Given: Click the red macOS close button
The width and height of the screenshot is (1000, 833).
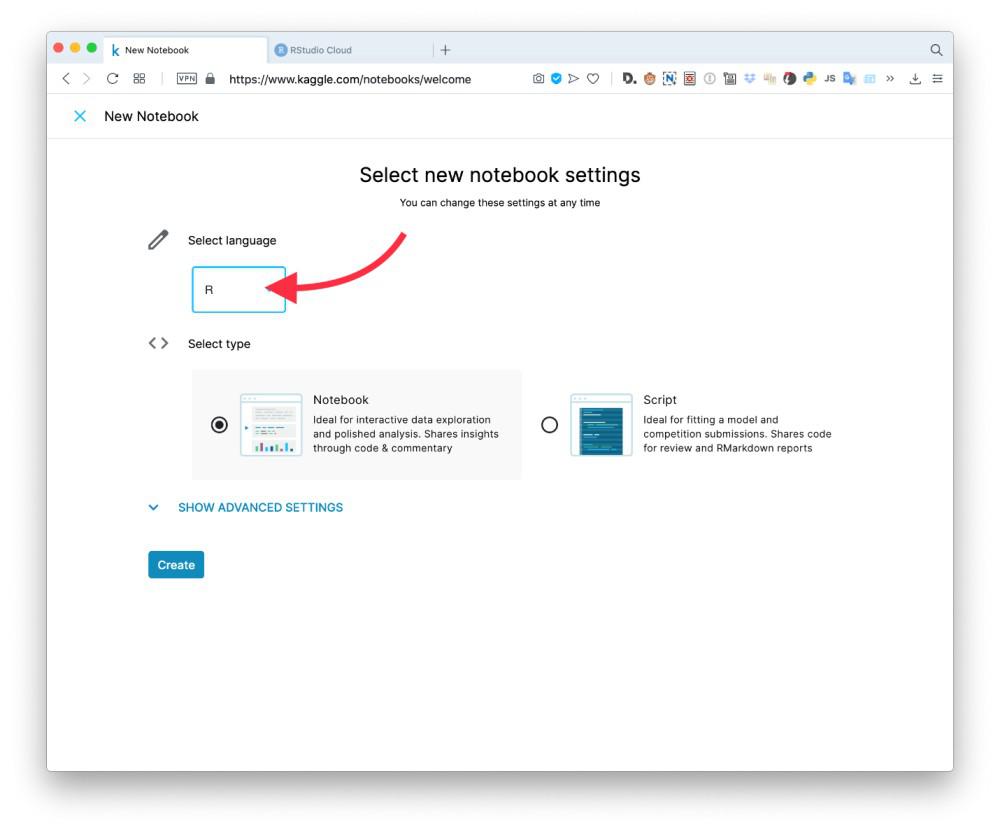Looking at the screenshot, I should coord(58,48).
